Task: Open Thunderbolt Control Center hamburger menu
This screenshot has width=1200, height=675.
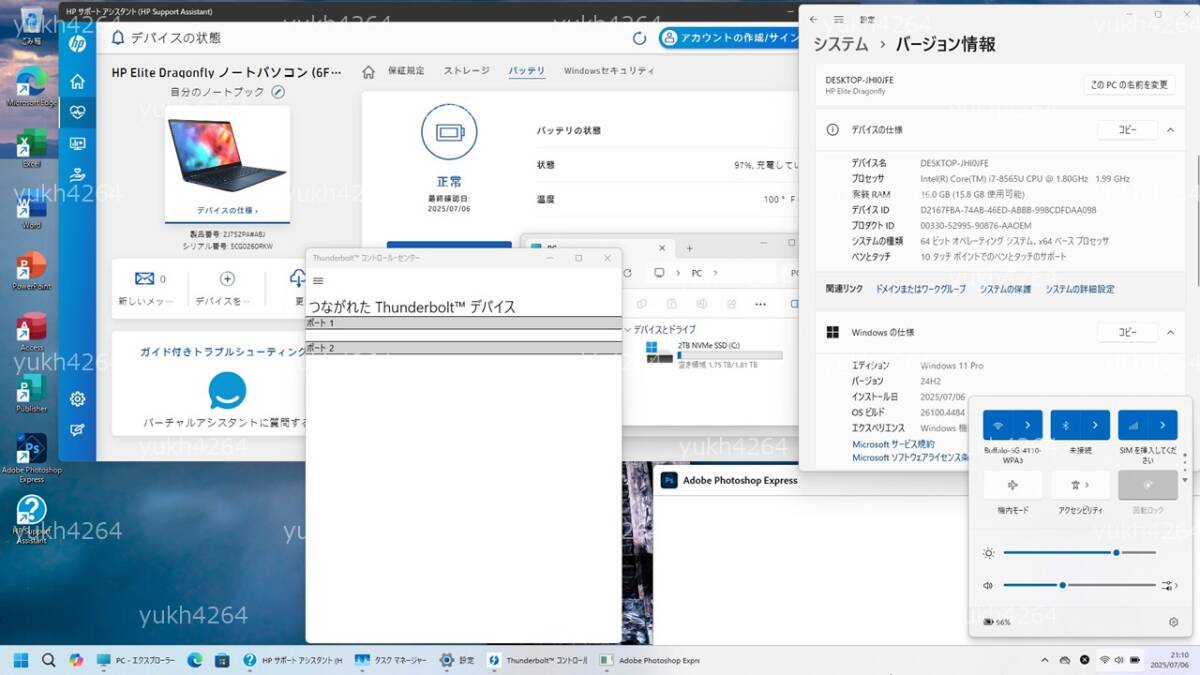Action: [318, 281]
